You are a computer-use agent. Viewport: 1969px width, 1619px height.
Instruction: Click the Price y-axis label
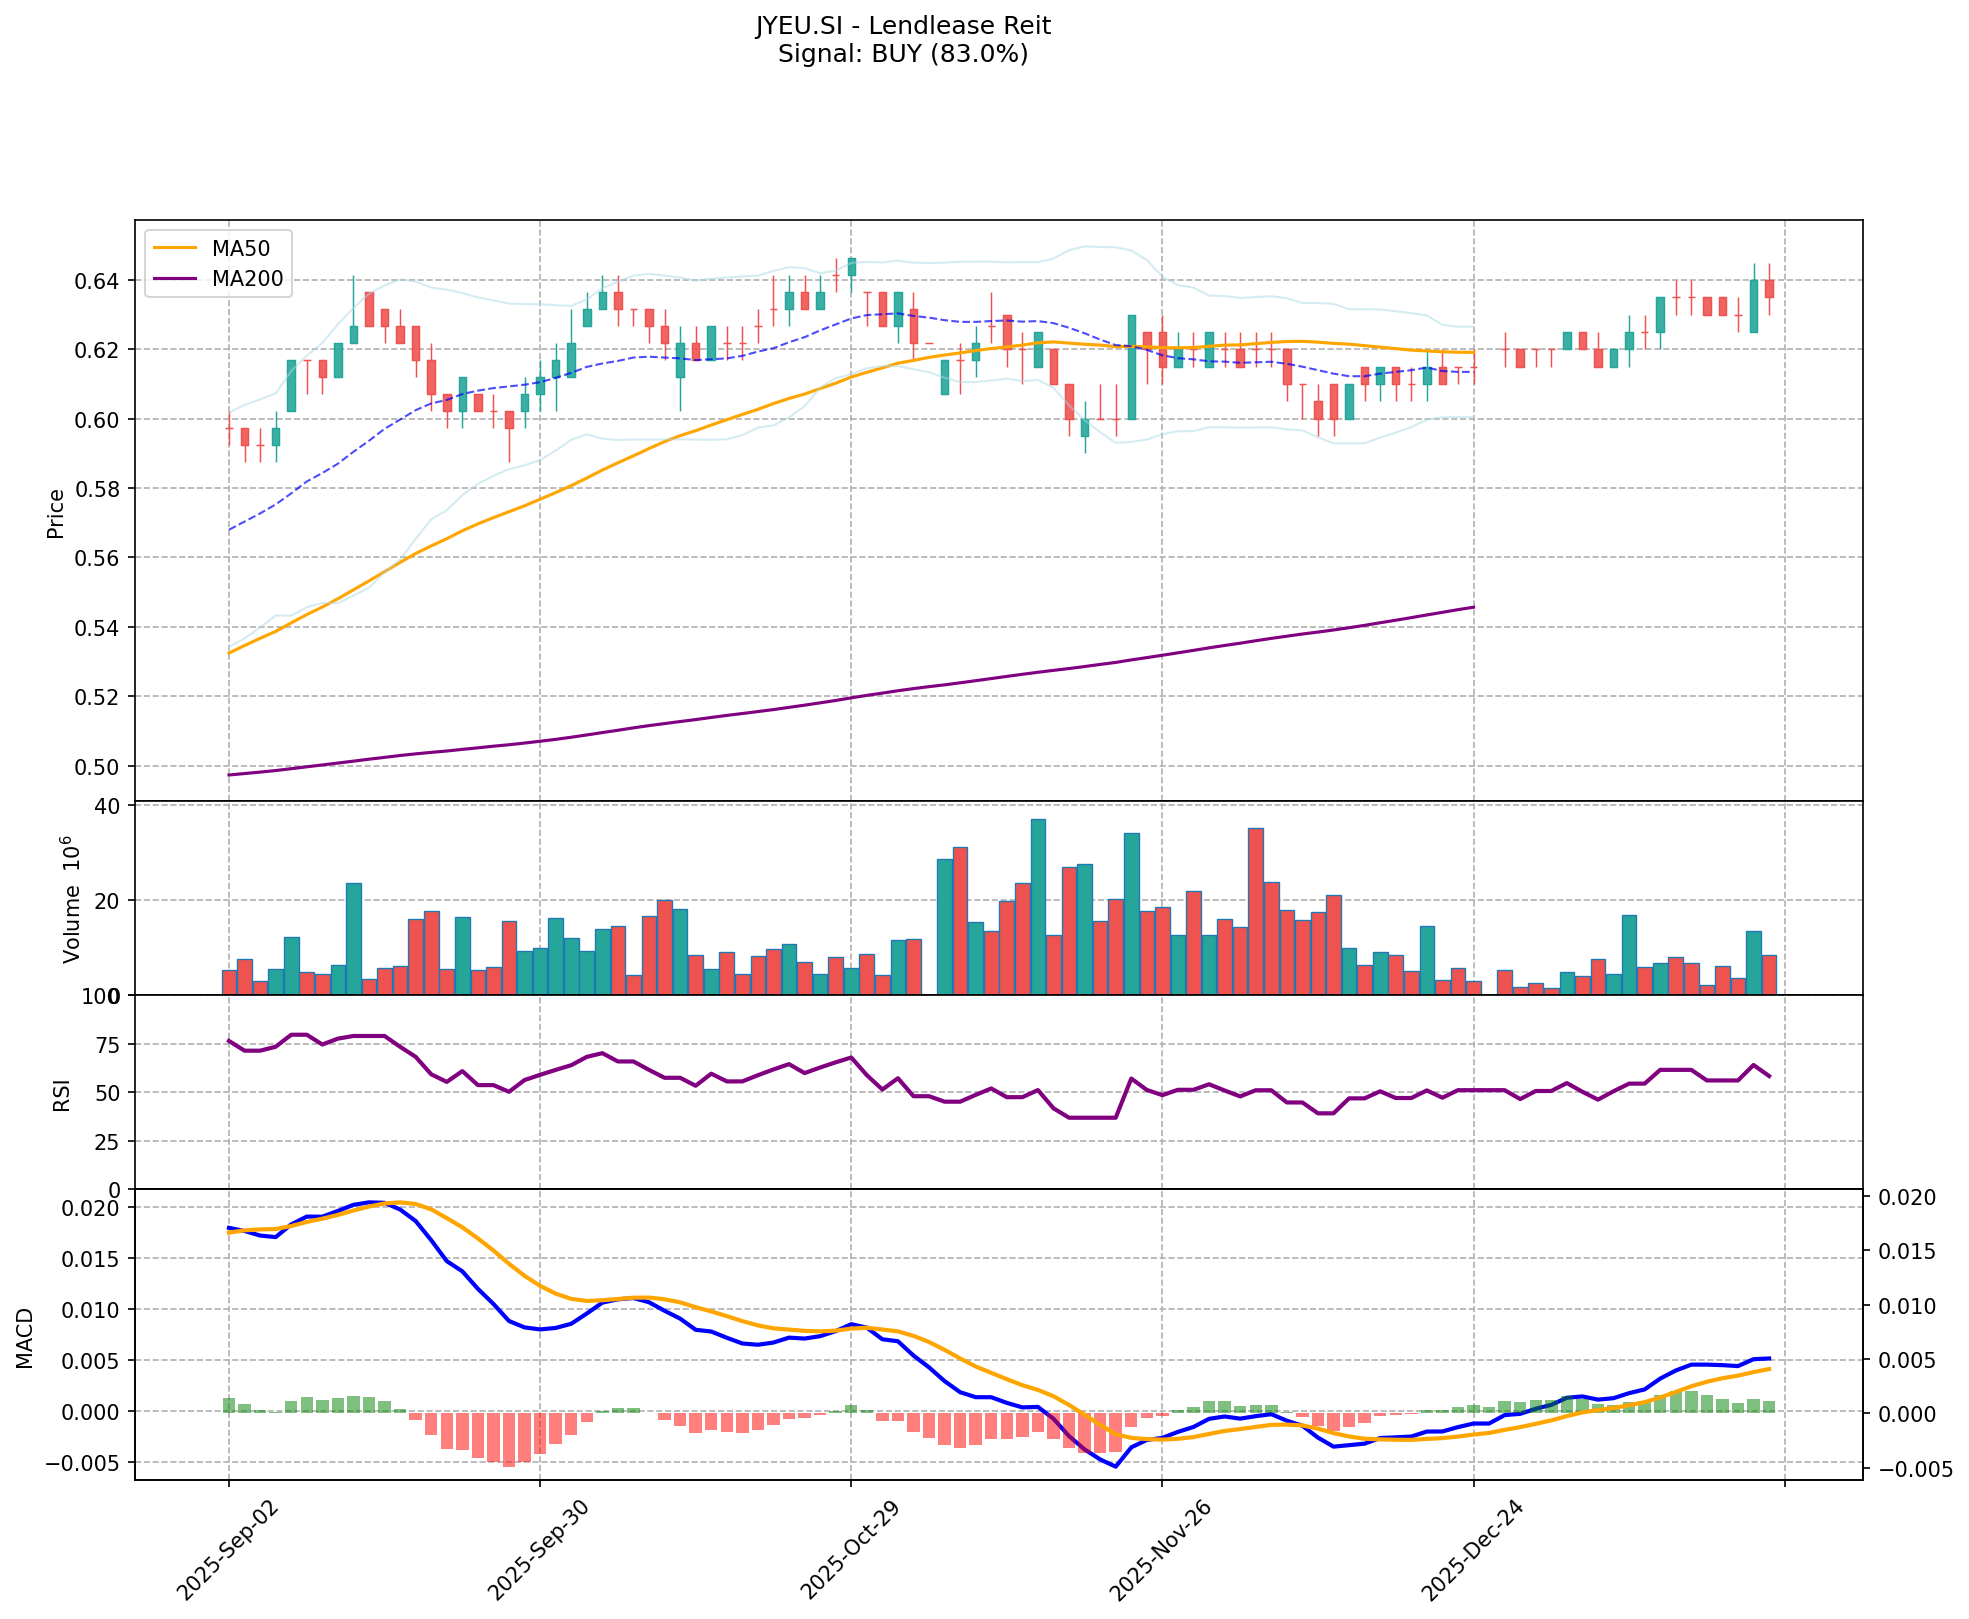click(56, 513)
